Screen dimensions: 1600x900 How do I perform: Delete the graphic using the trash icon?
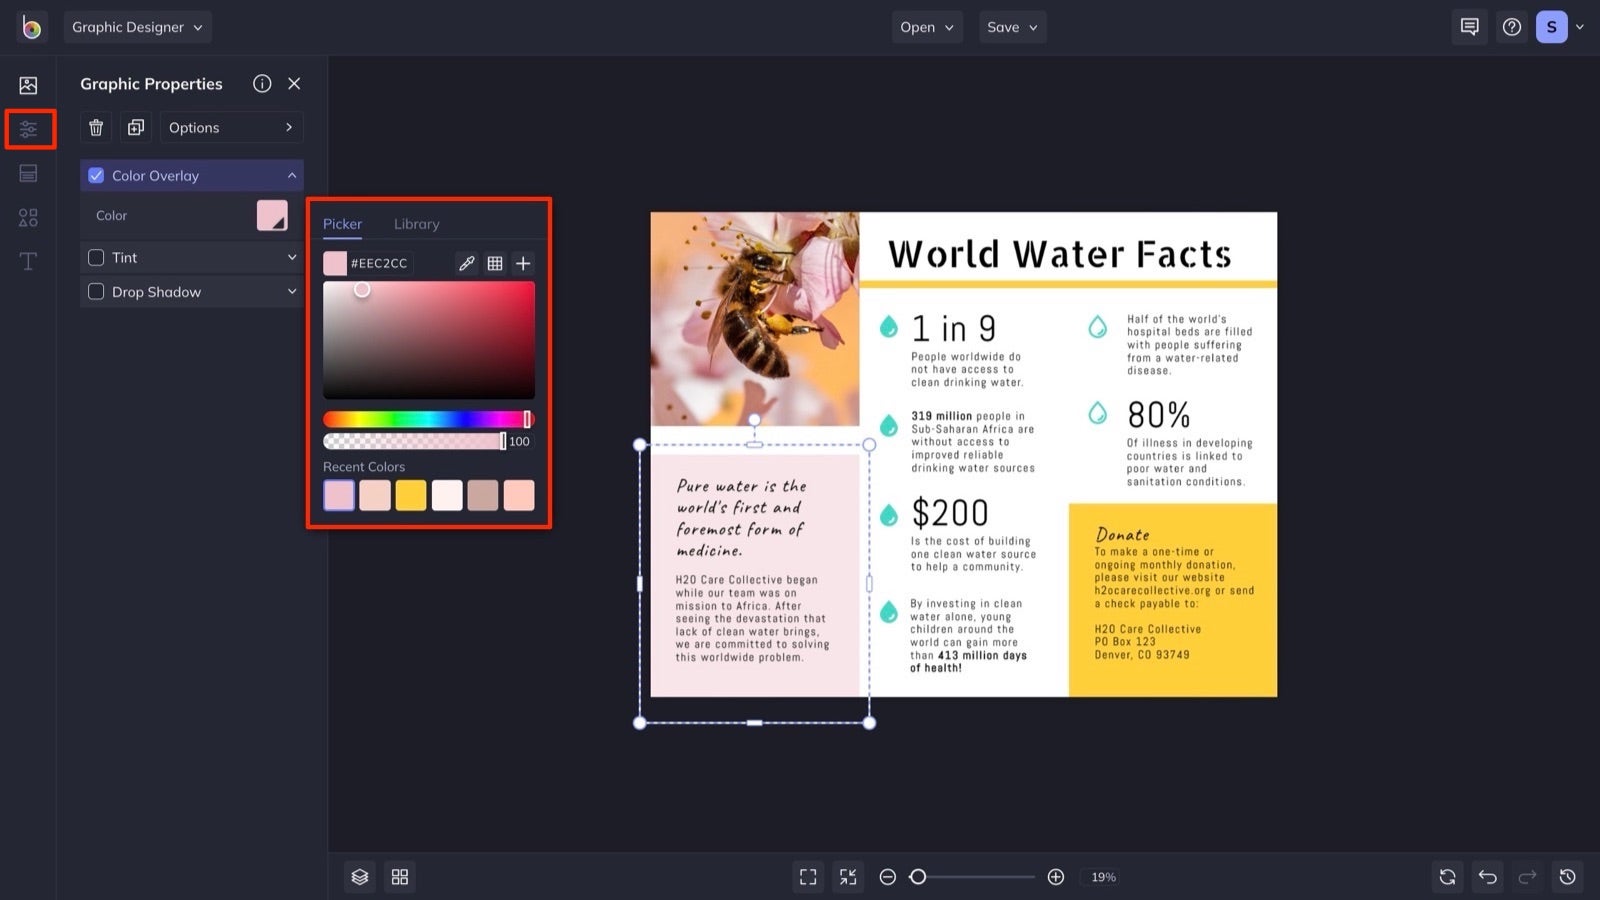95,127
